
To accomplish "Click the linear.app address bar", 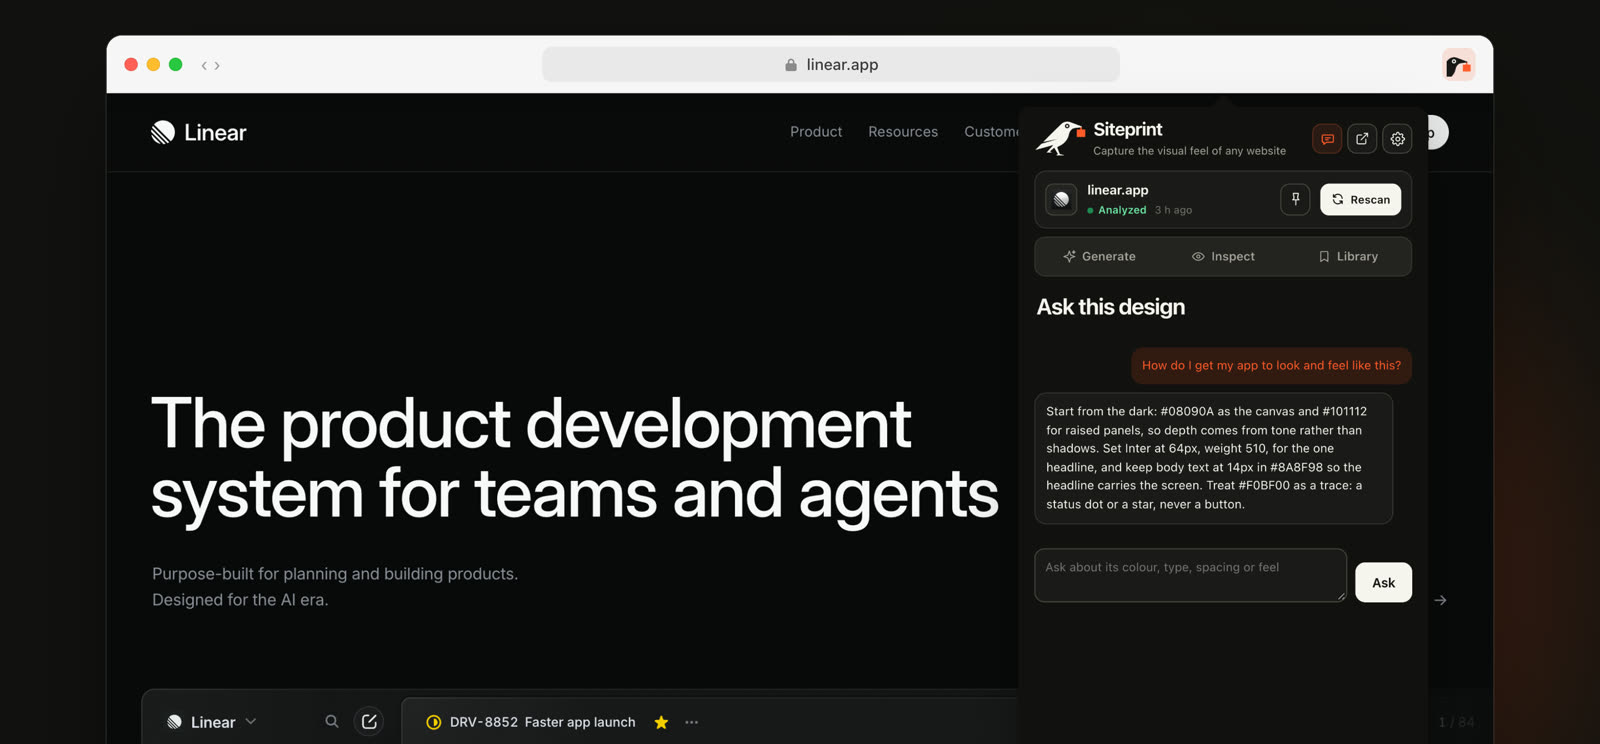I will pos(831,64).
